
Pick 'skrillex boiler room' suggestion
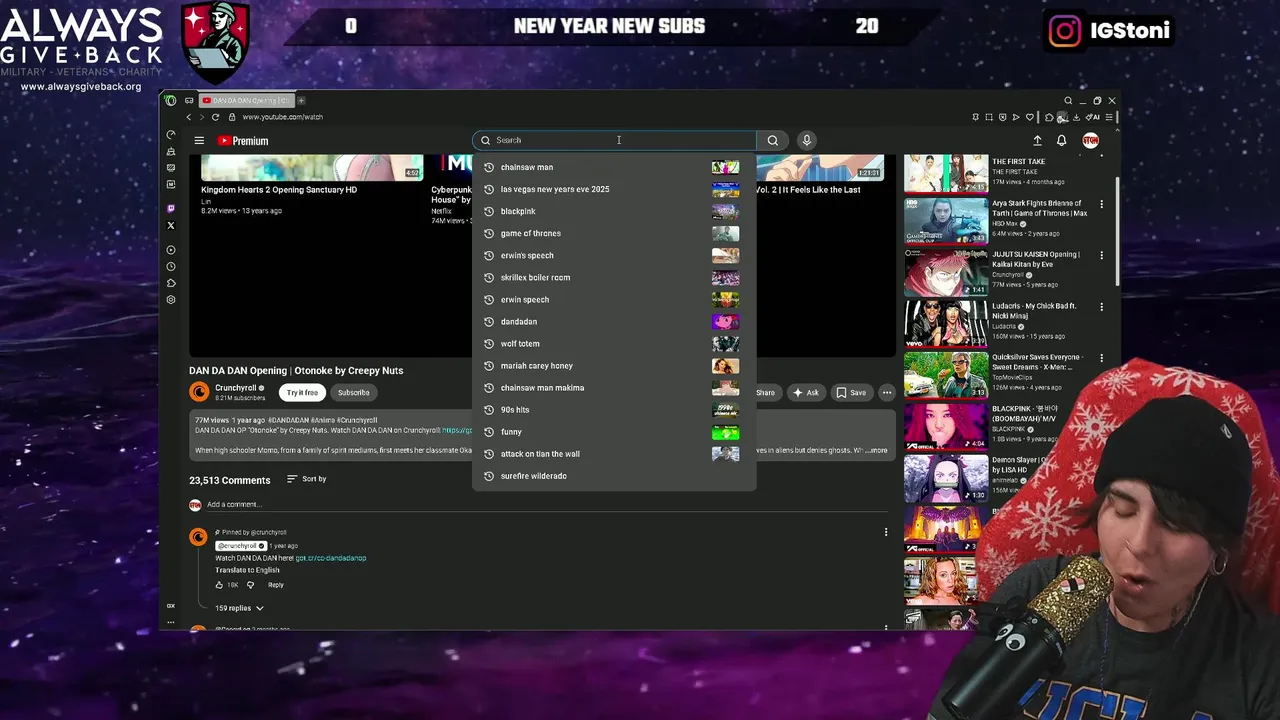coord(614,277)
